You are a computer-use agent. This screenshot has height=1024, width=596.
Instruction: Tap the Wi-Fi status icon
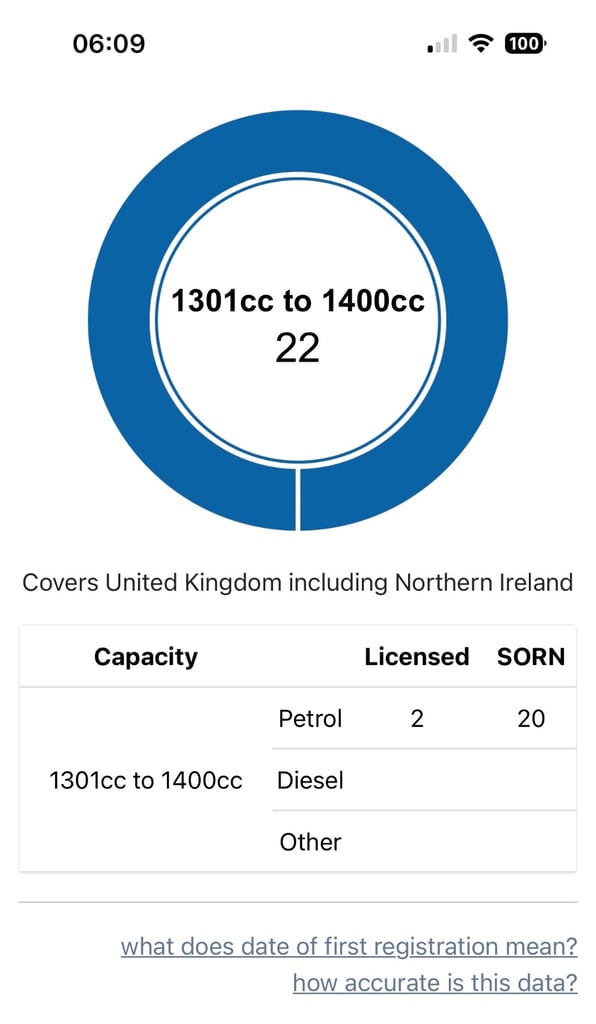pos(482,44)
